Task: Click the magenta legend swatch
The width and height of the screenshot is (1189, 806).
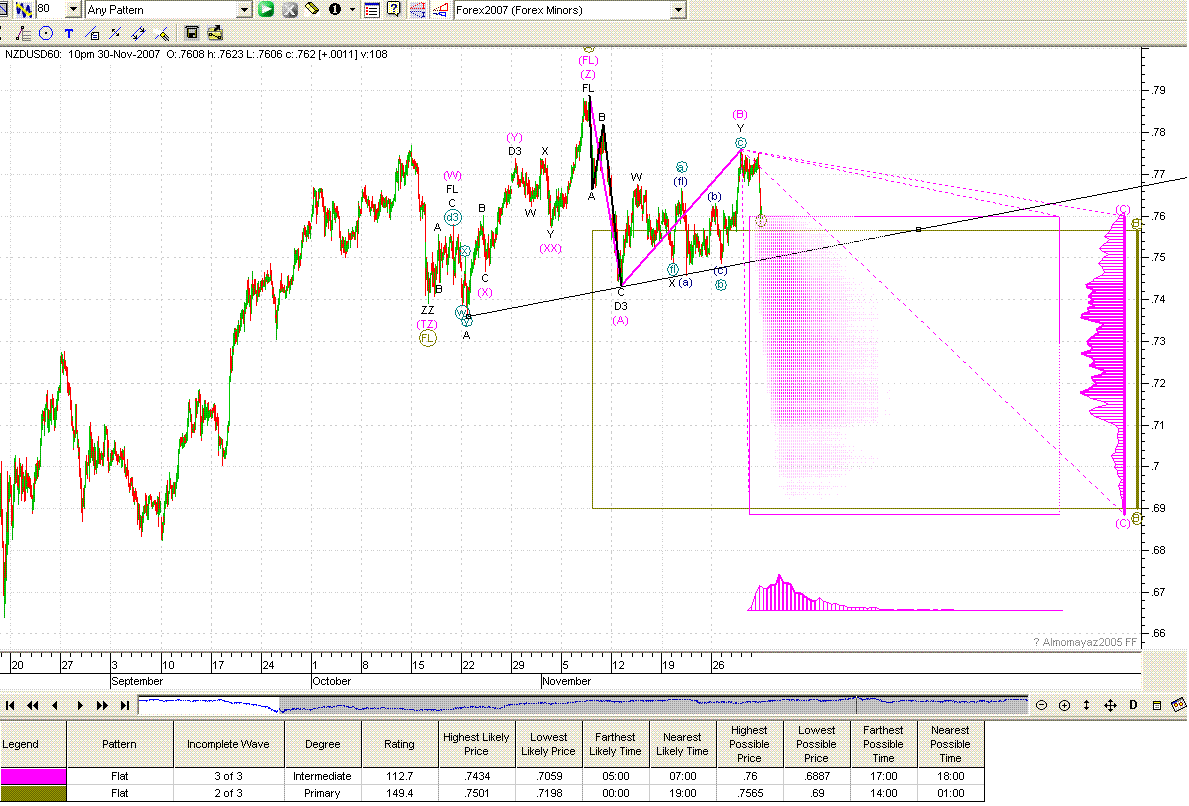Action: (33, 776)
